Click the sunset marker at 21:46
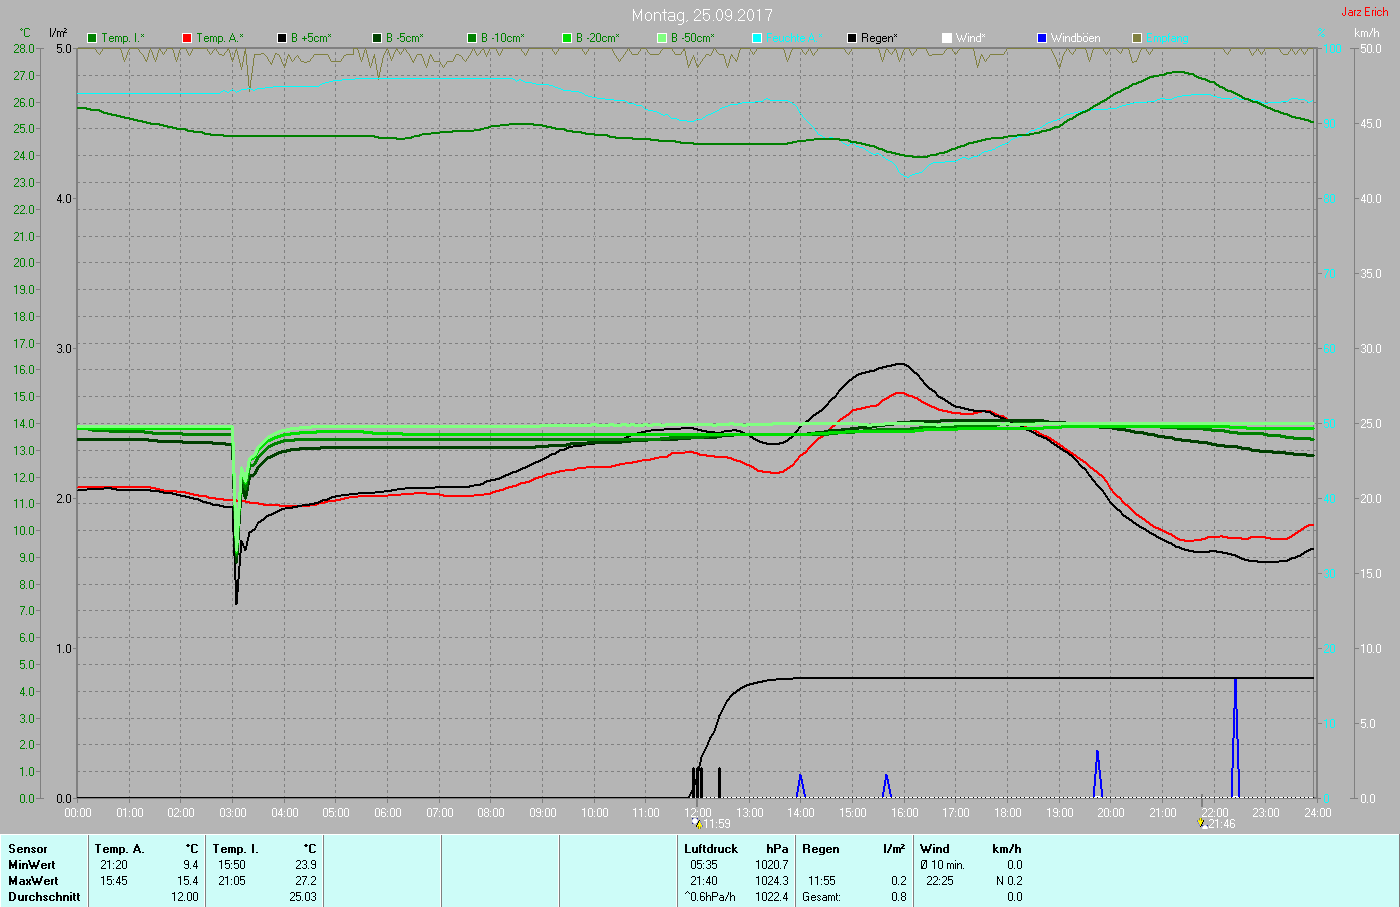The width and height of the screenshot is (1400, 907). click(1202, 823)
